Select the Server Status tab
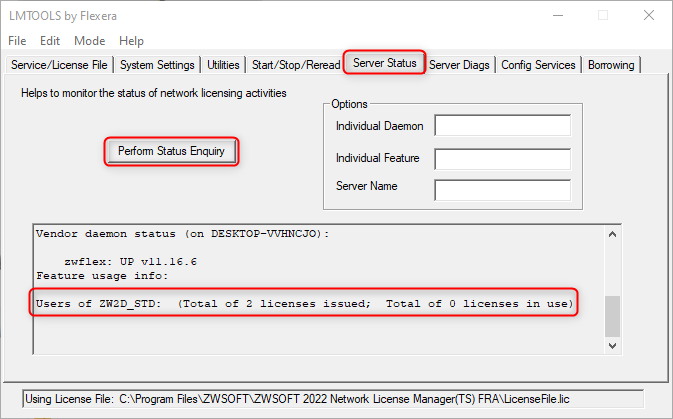This screenshot has height=419, width=673. point(385,63)
